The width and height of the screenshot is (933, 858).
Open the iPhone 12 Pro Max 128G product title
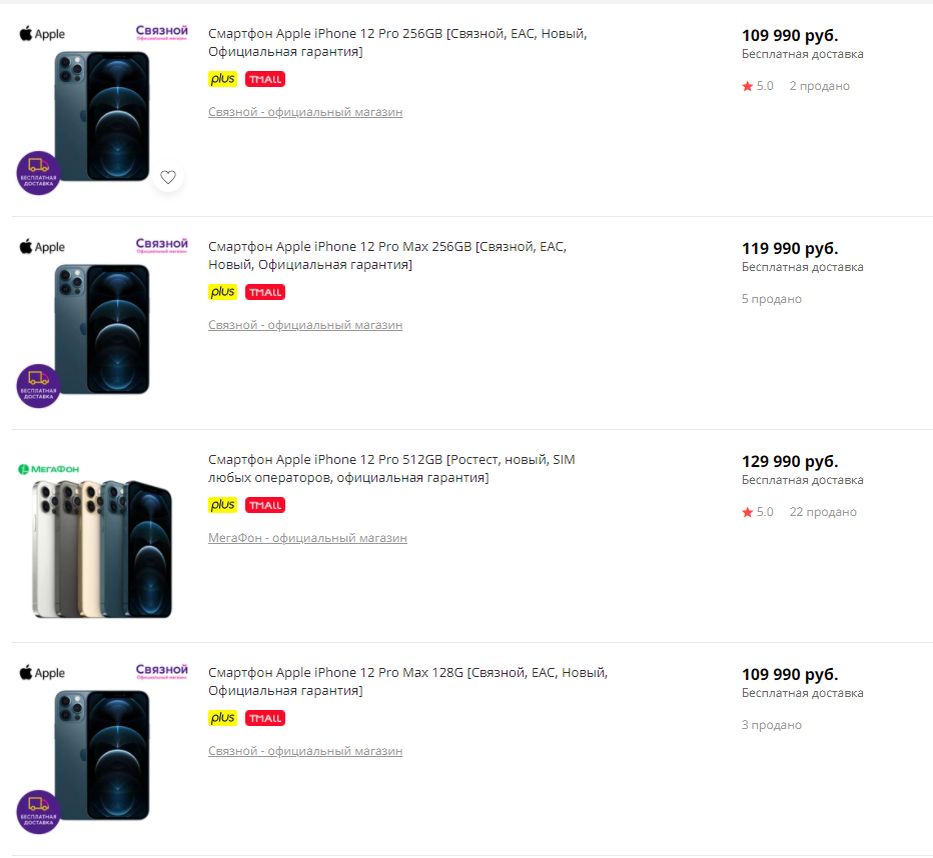[395, 682]
